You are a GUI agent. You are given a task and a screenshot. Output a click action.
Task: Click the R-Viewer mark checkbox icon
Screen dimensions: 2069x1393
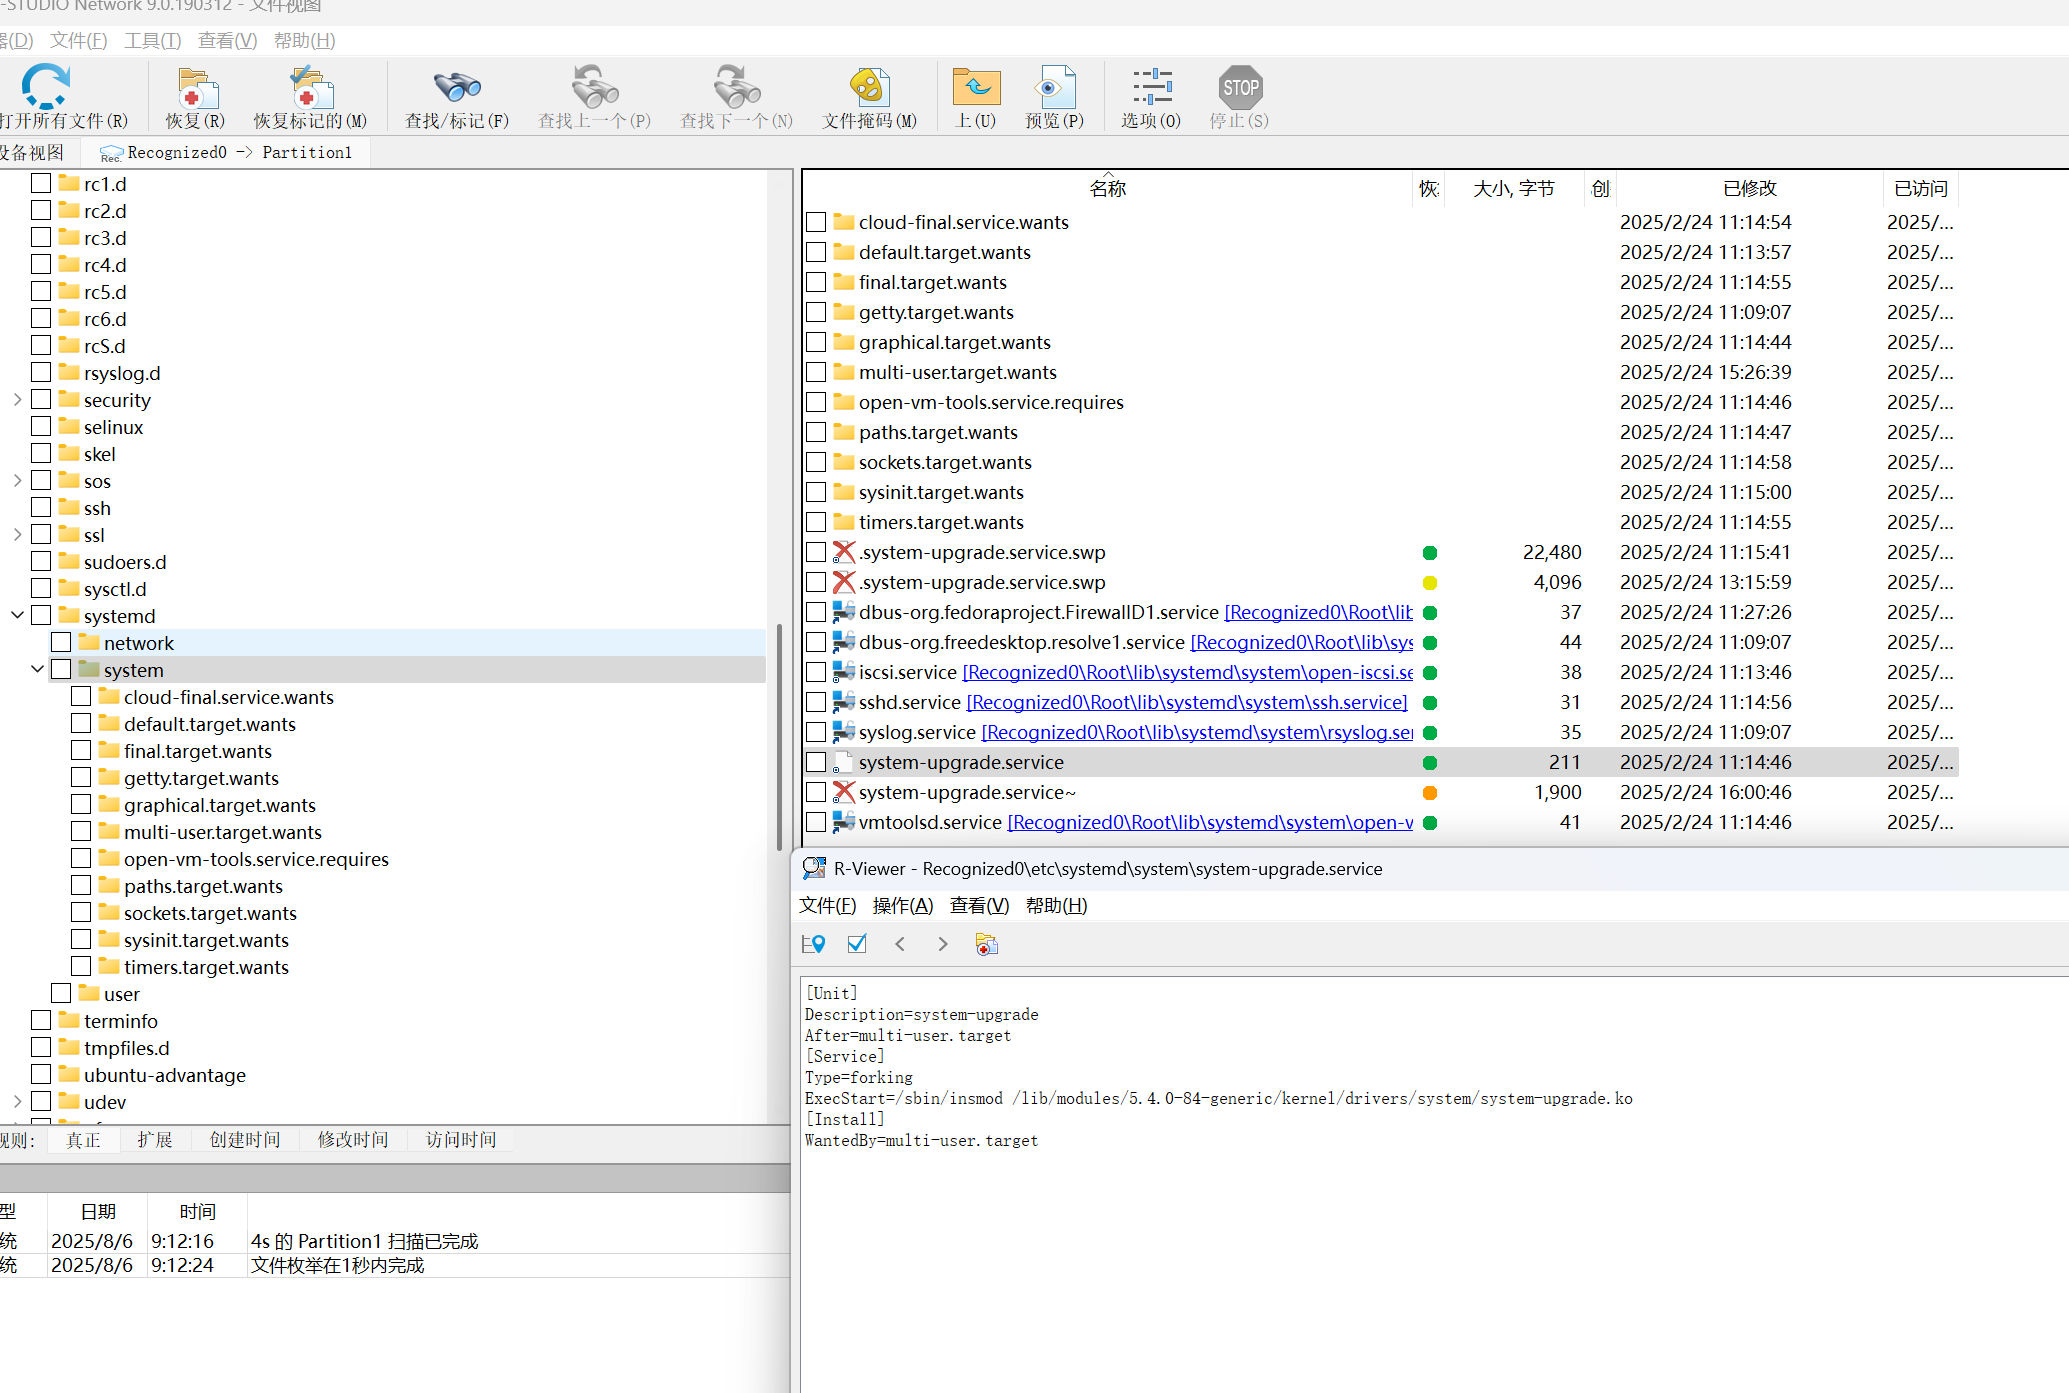(x=857, y=944)
